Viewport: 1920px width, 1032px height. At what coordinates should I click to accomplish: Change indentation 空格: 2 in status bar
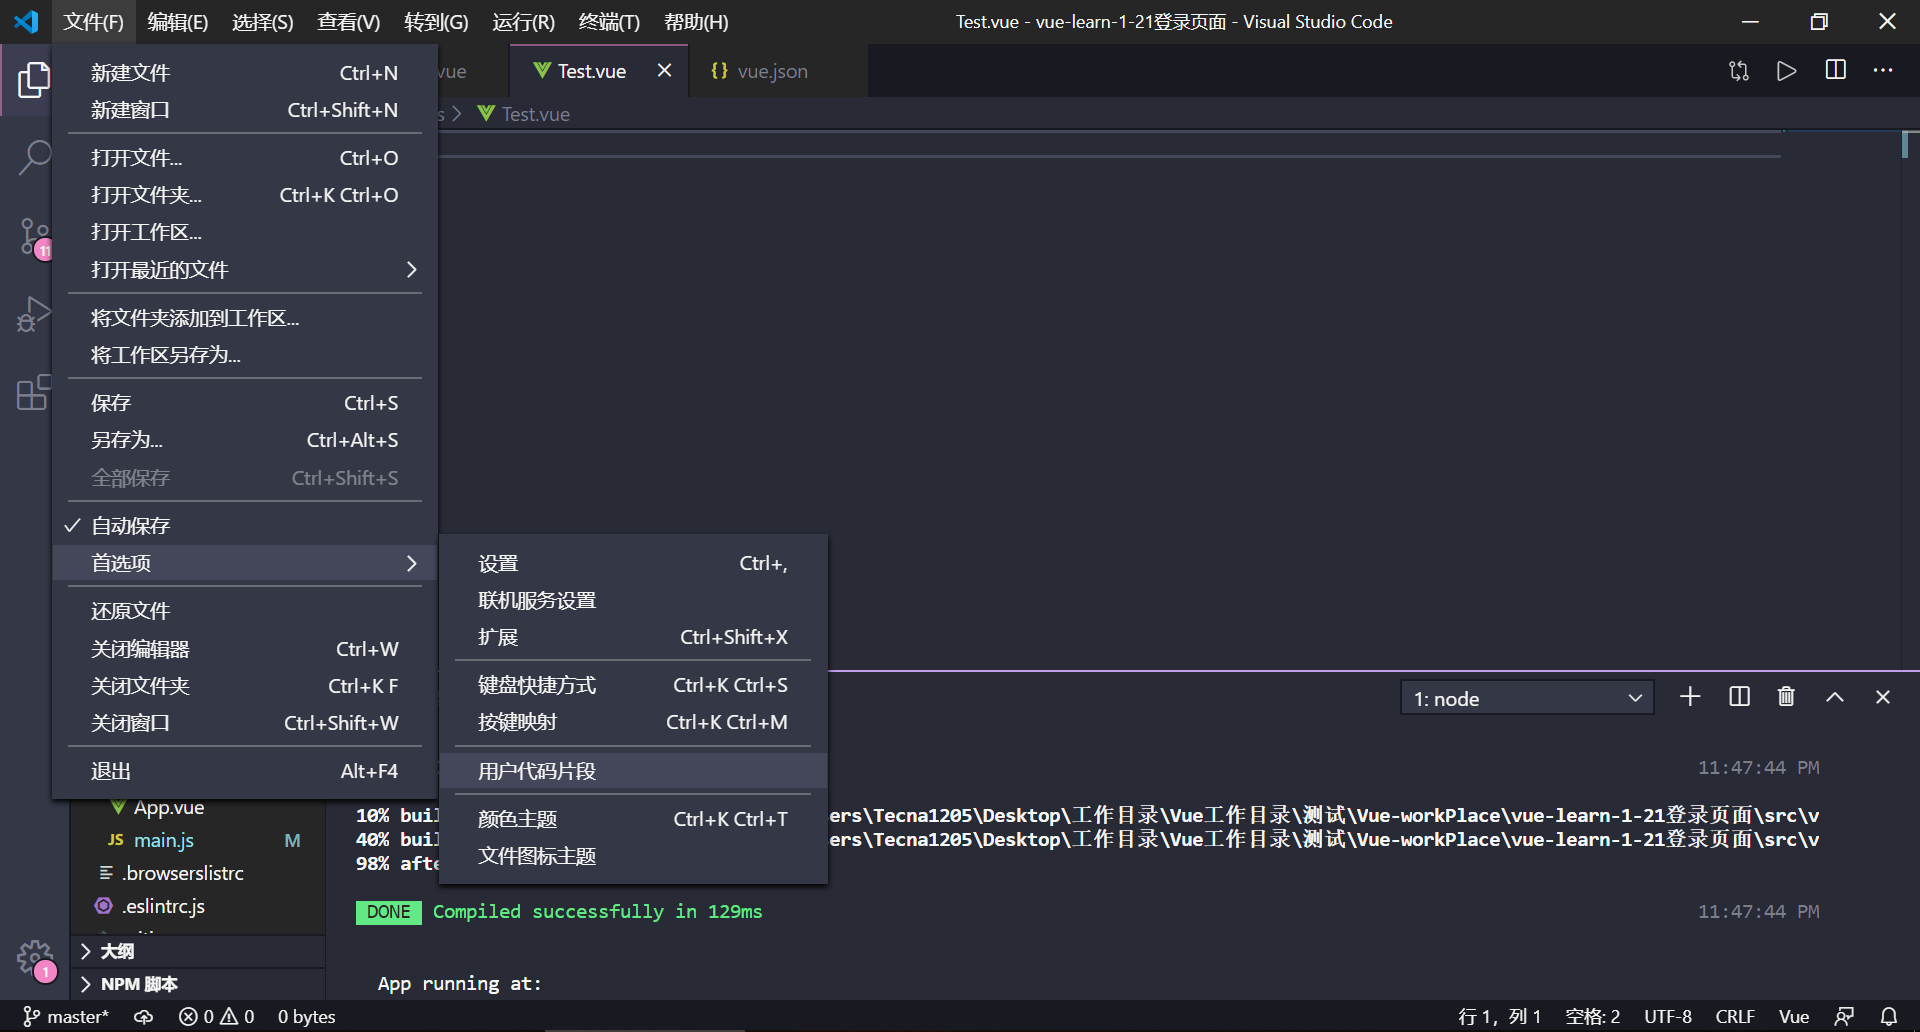point(1592,1017)
